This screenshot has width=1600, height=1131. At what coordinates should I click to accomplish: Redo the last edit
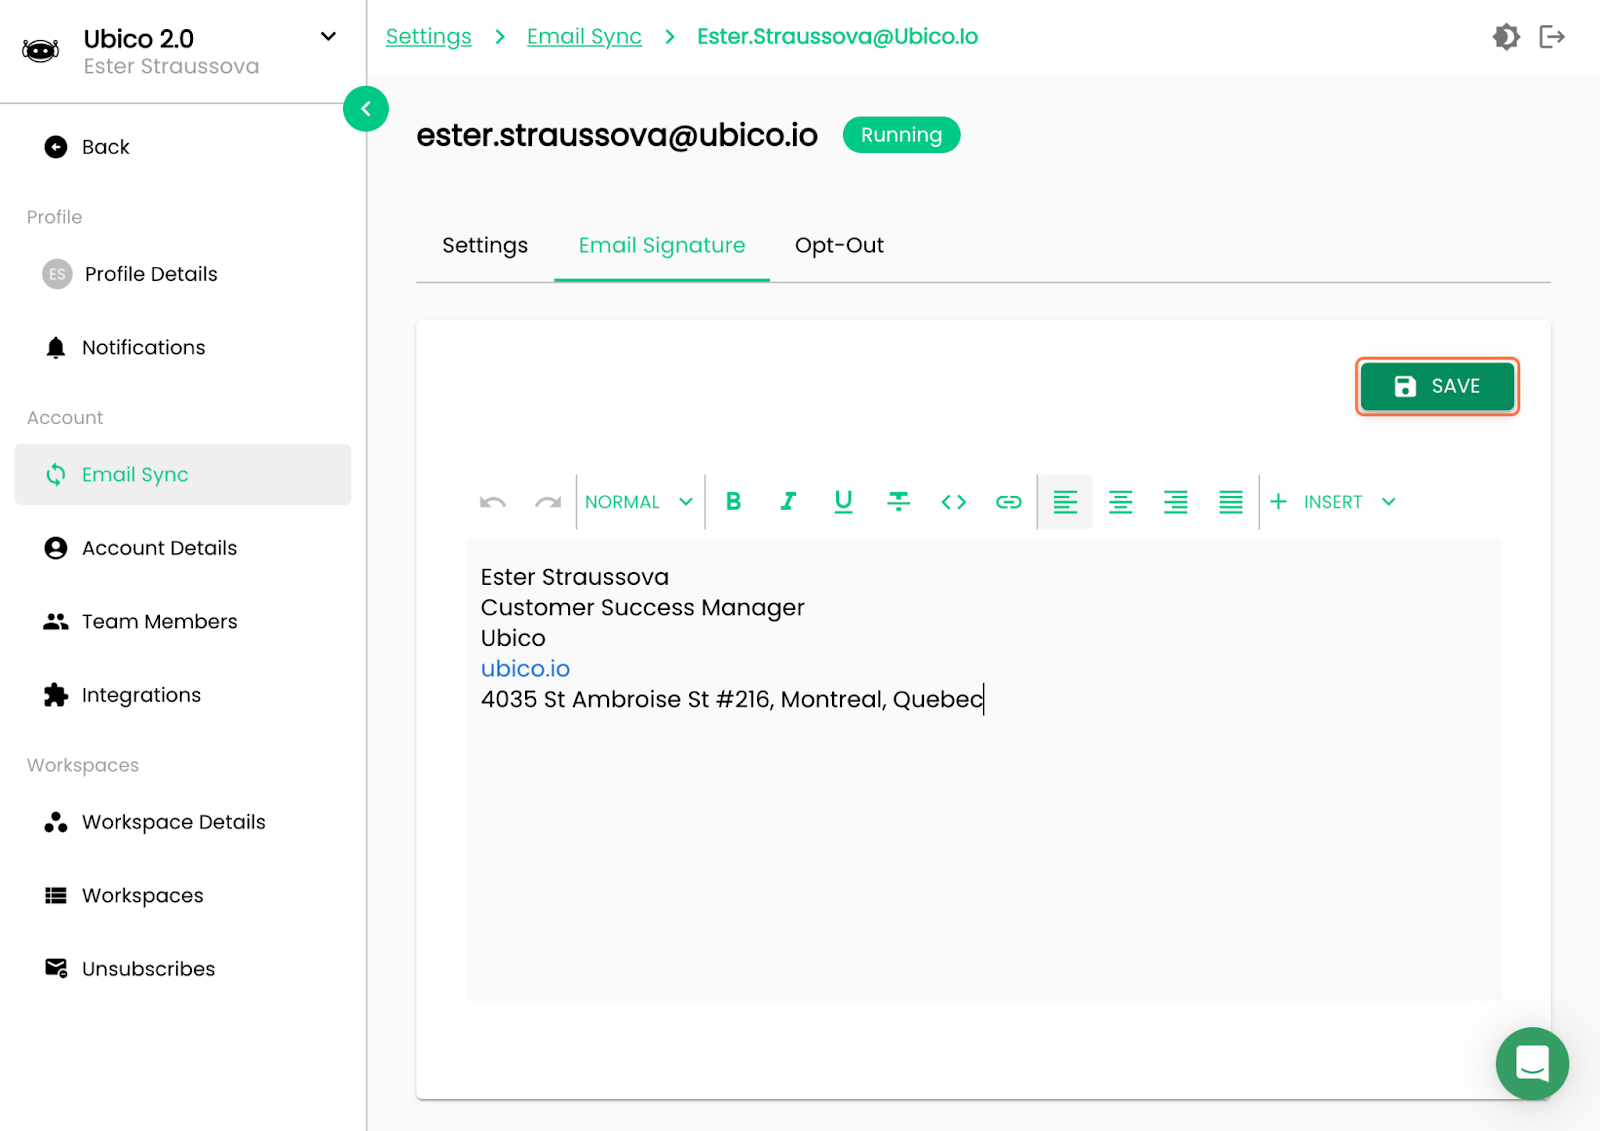548,502
